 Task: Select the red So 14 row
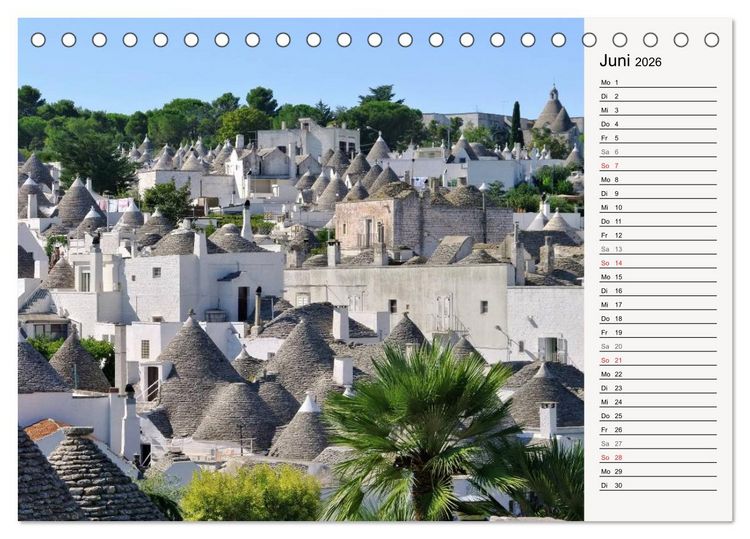658,263
